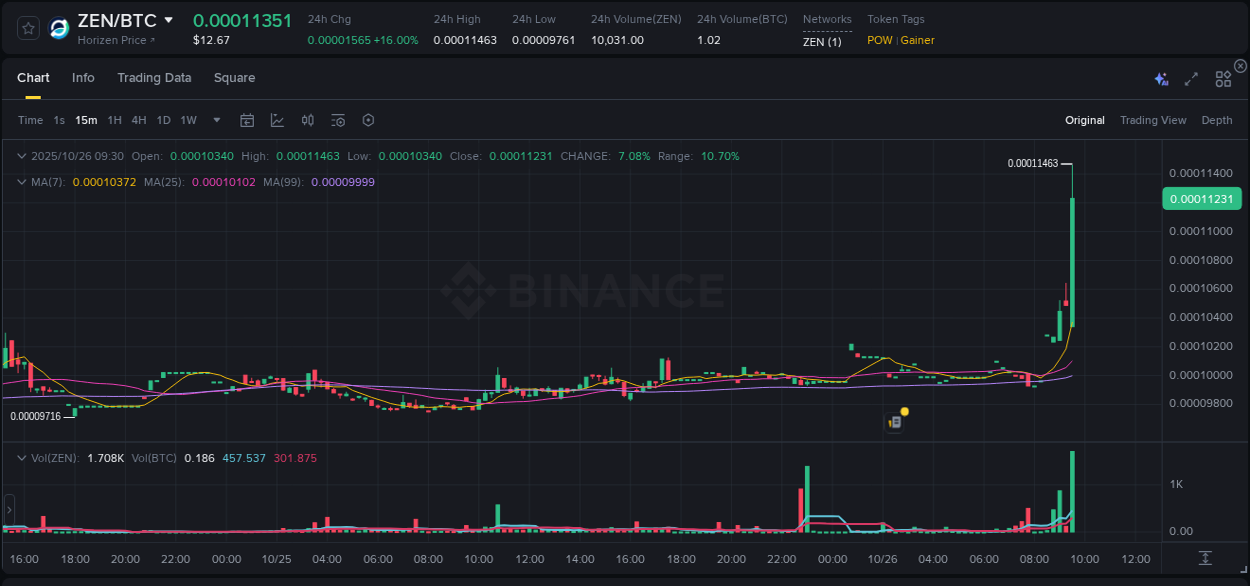Open the Gainer token tag
The height and width of the screenshot is (586, 1250).
918,41
